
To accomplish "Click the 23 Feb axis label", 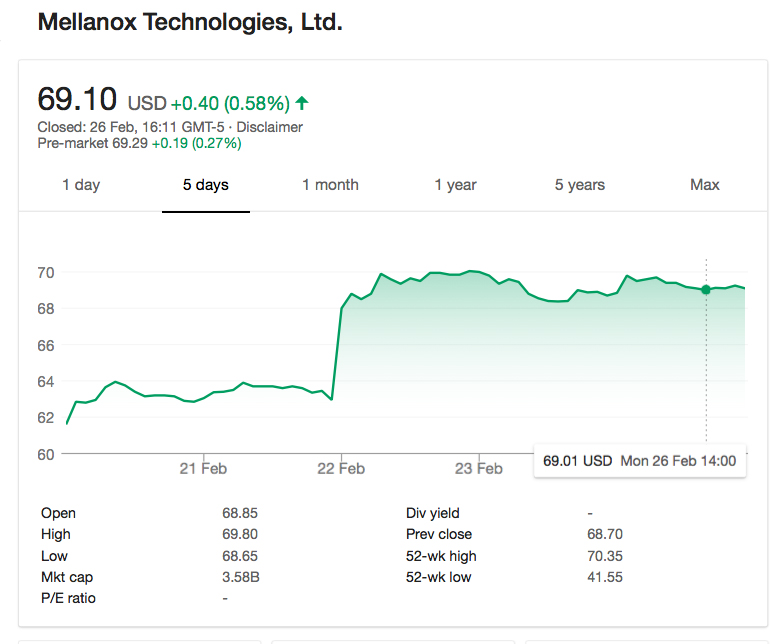I will pos(478,469).
